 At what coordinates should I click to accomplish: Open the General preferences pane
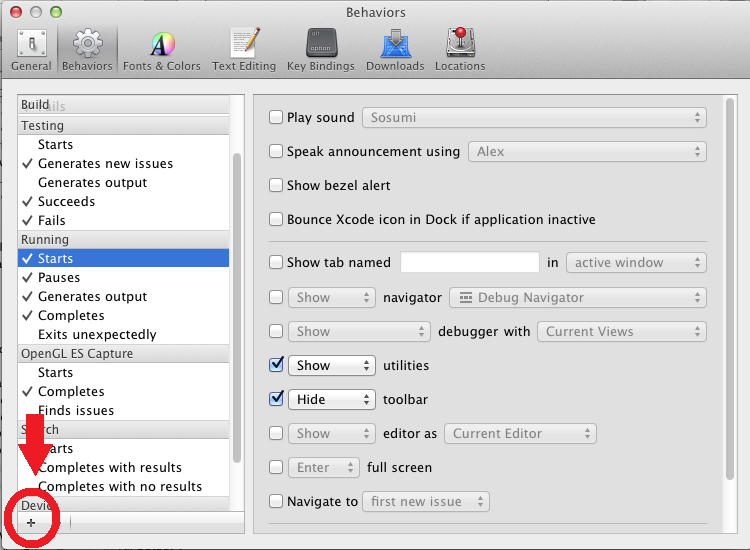[x=32, y=50]
